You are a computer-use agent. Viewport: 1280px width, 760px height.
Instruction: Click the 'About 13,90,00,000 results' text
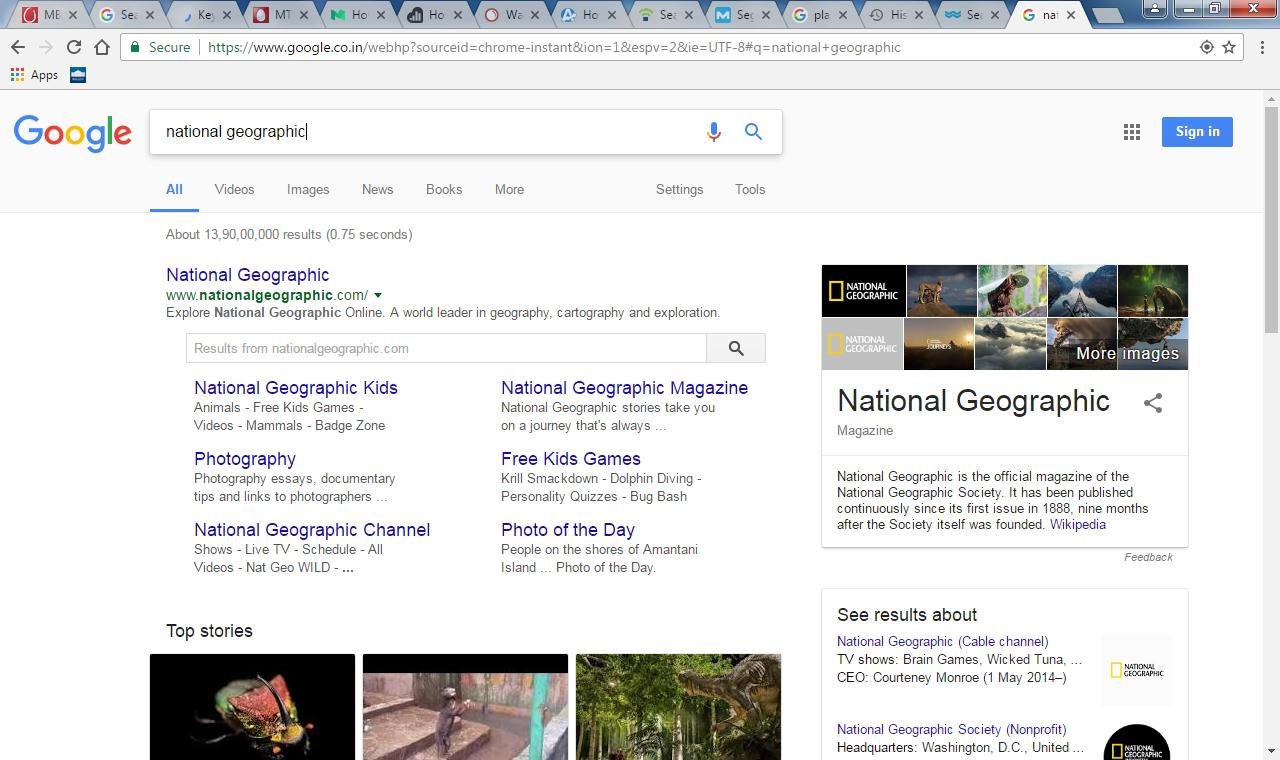[x=289, y=234]
